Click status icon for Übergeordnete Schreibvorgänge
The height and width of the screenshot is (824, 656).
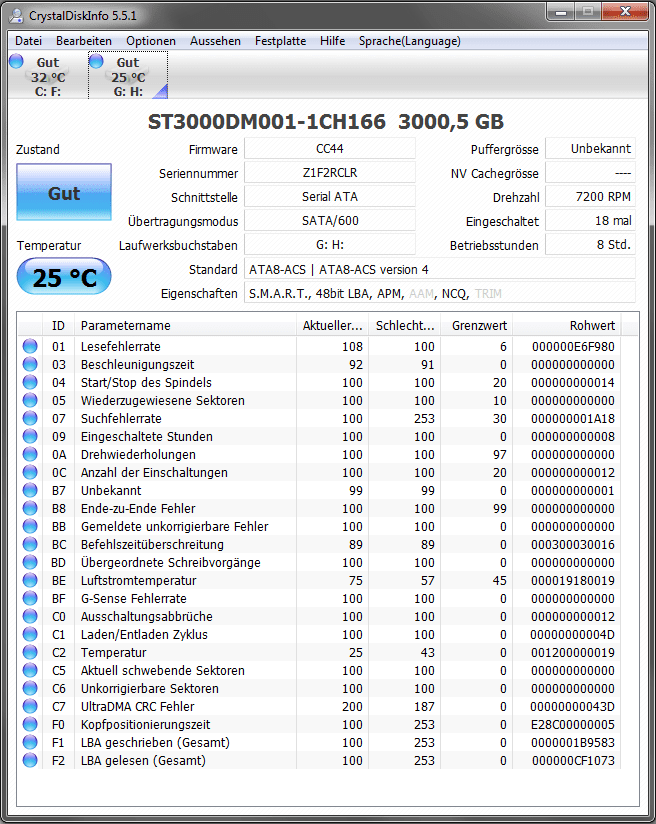tap(30, 562)
